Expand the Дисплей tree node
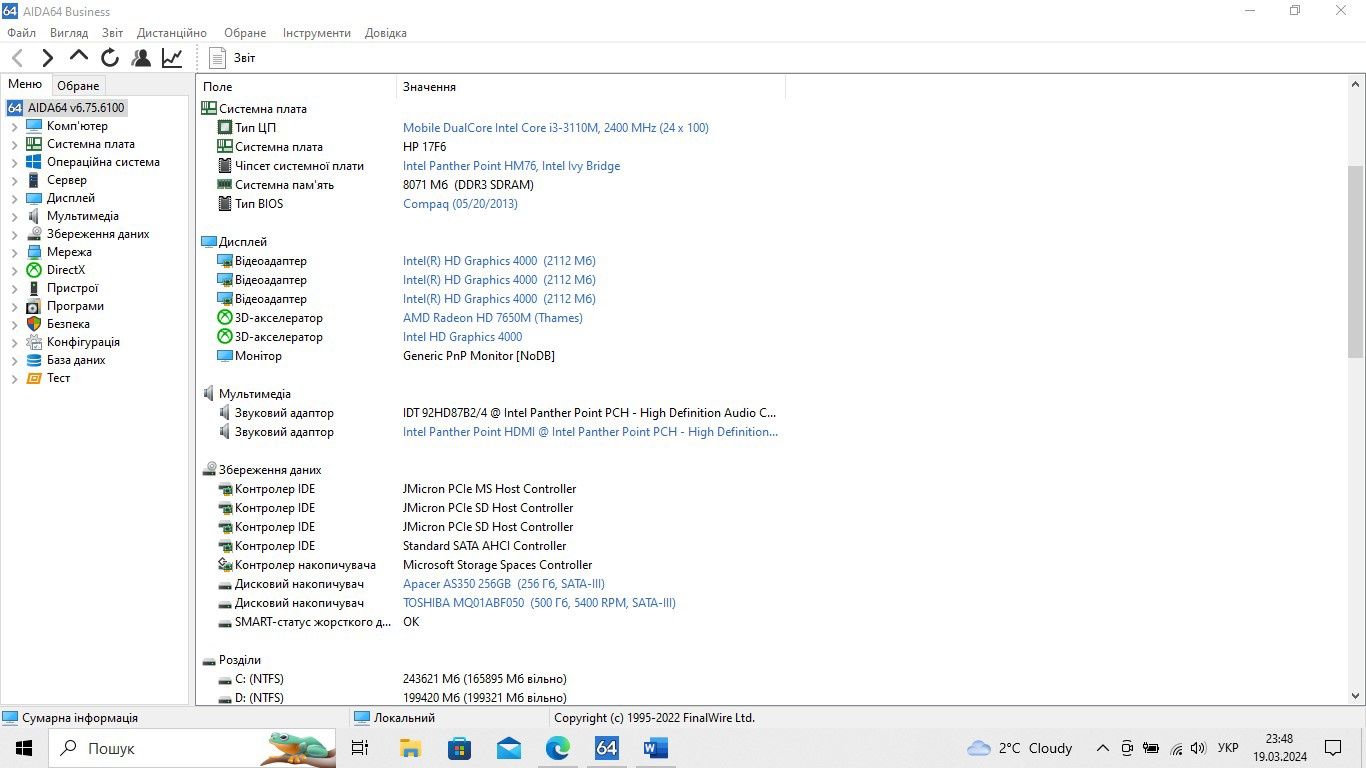1366x768 pixels. pyautogui.click(x=14, y=199)
